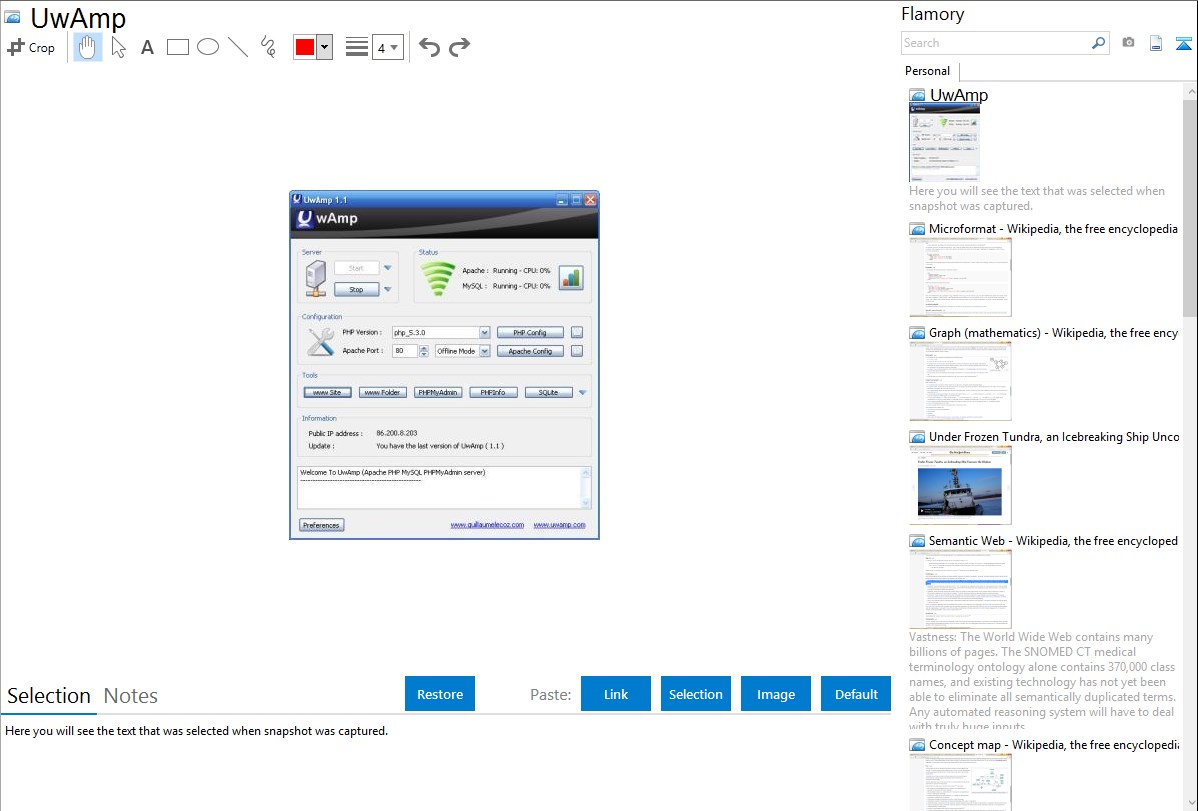The image size is (1198, 811).
Task: Click the SQLite tool button
Action: pos(549,392)
